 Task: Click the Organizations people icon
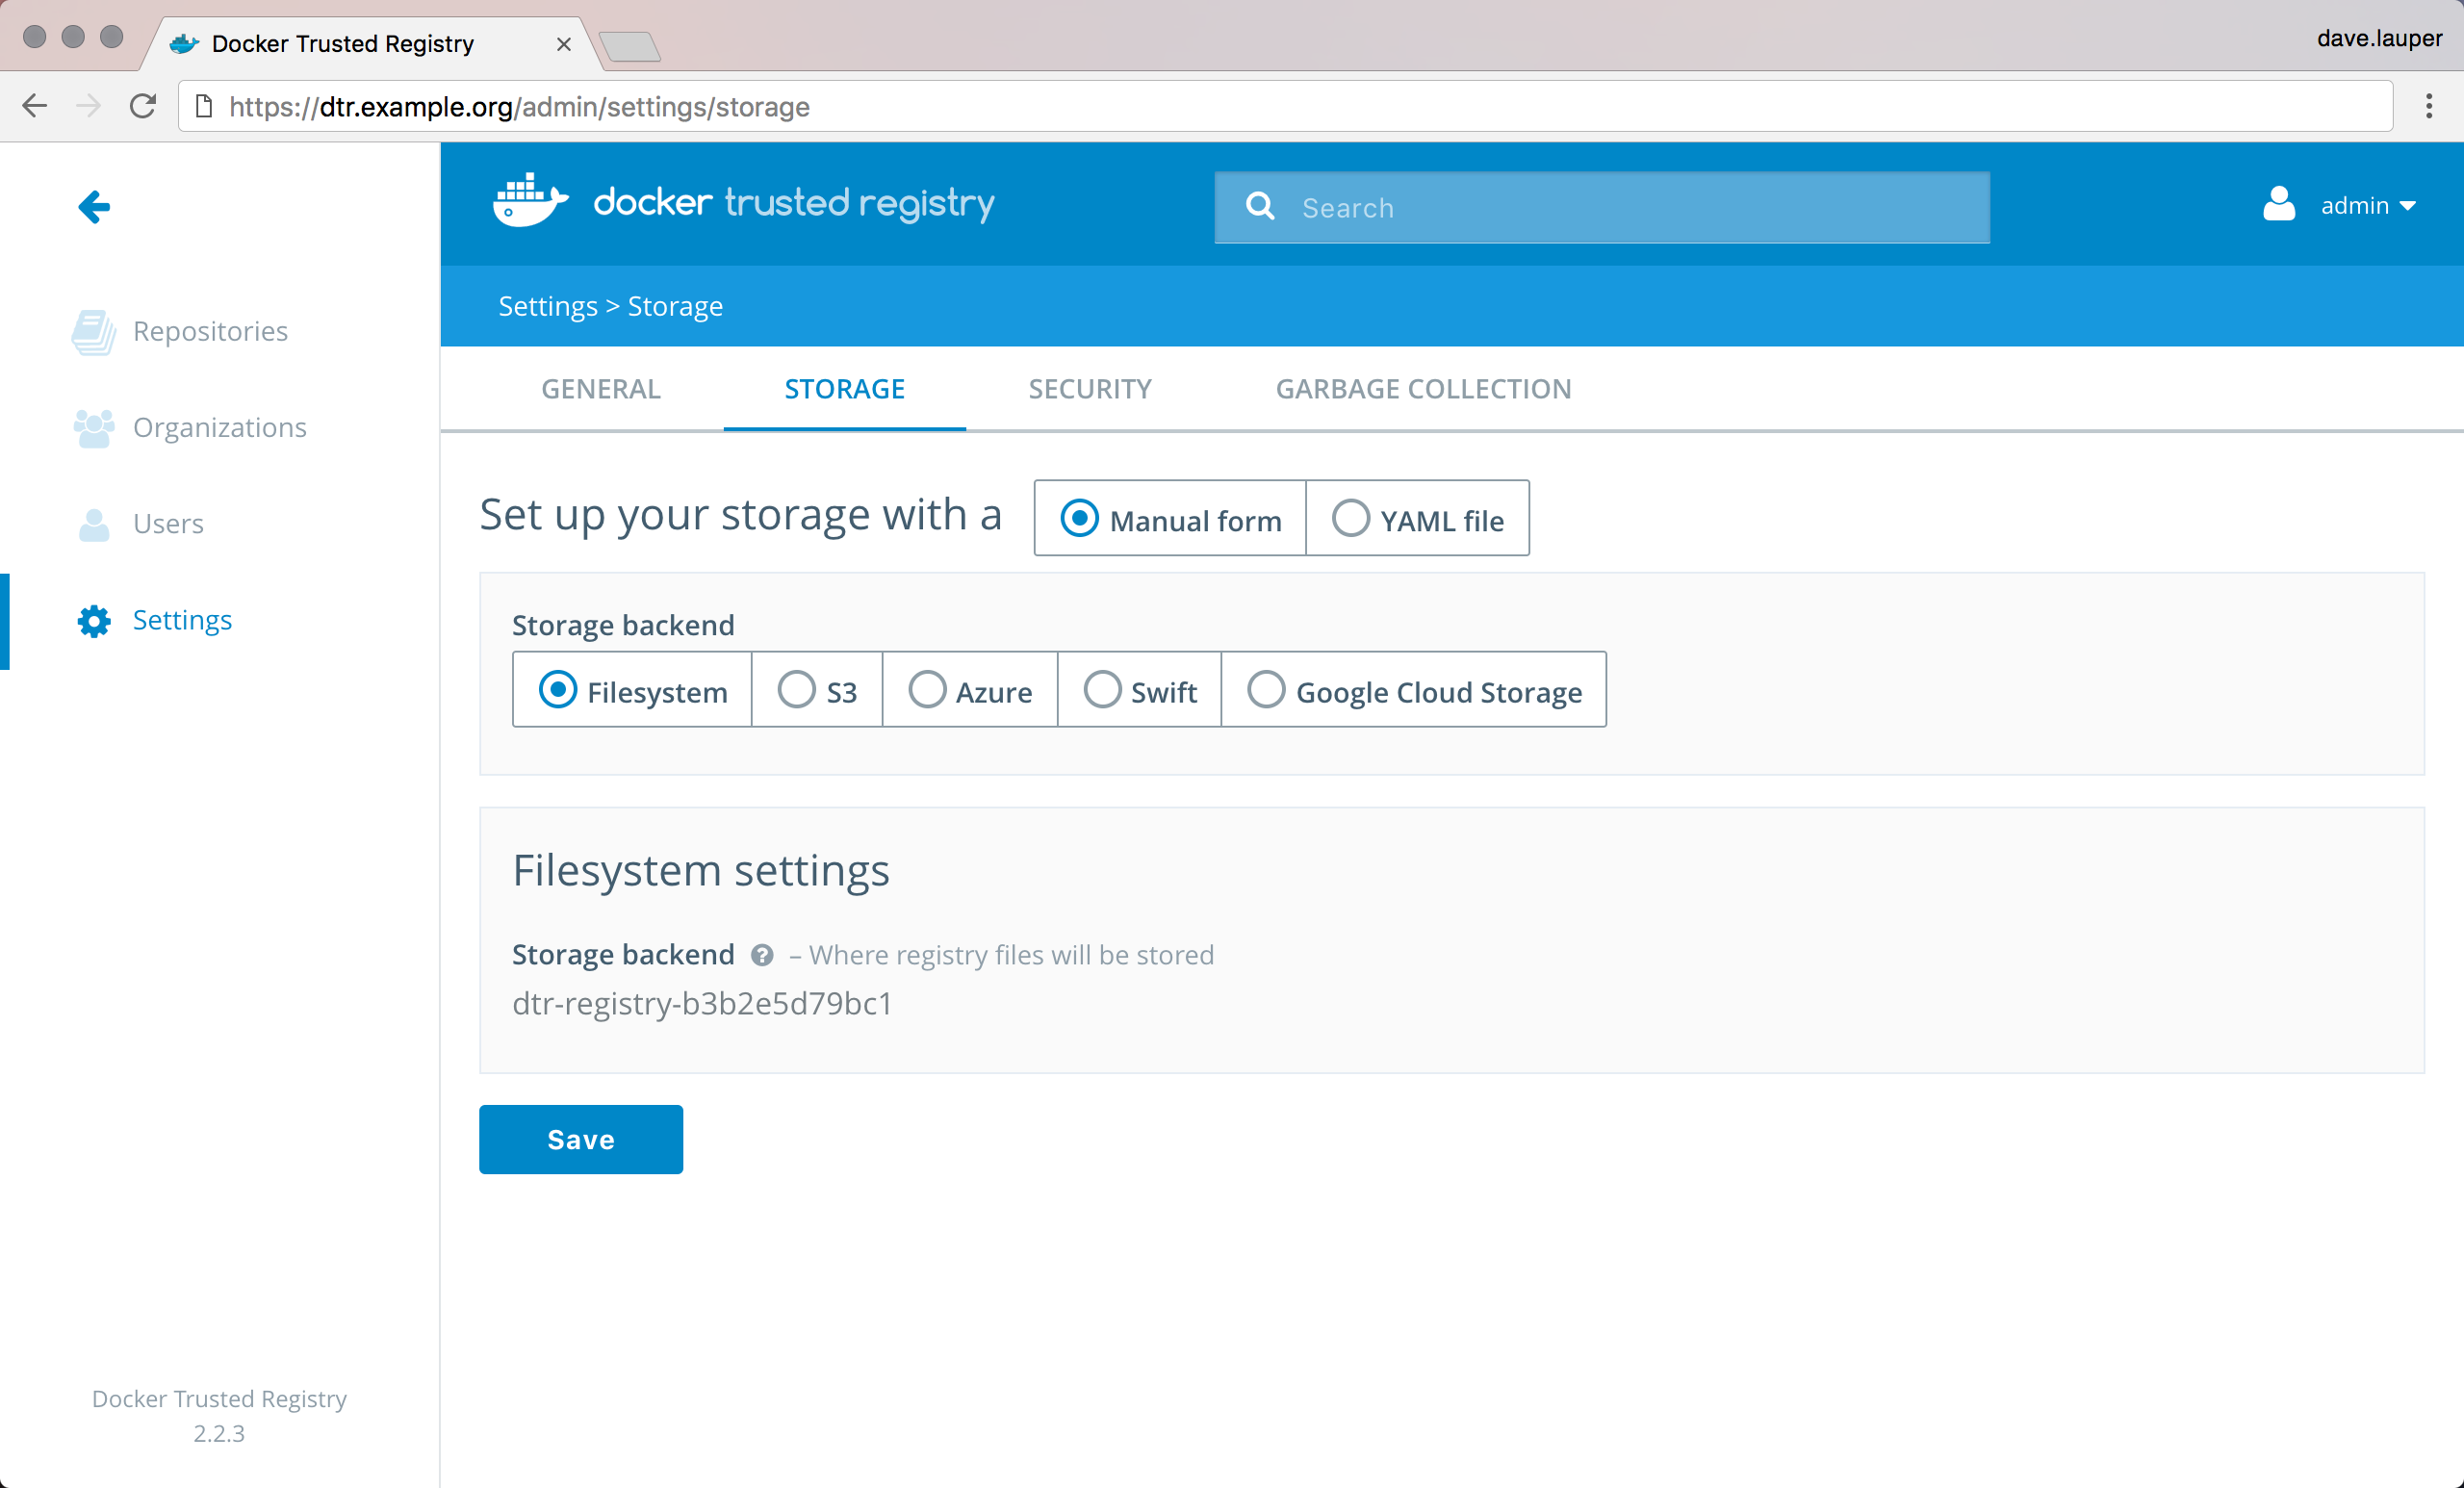tap(94, 428)
